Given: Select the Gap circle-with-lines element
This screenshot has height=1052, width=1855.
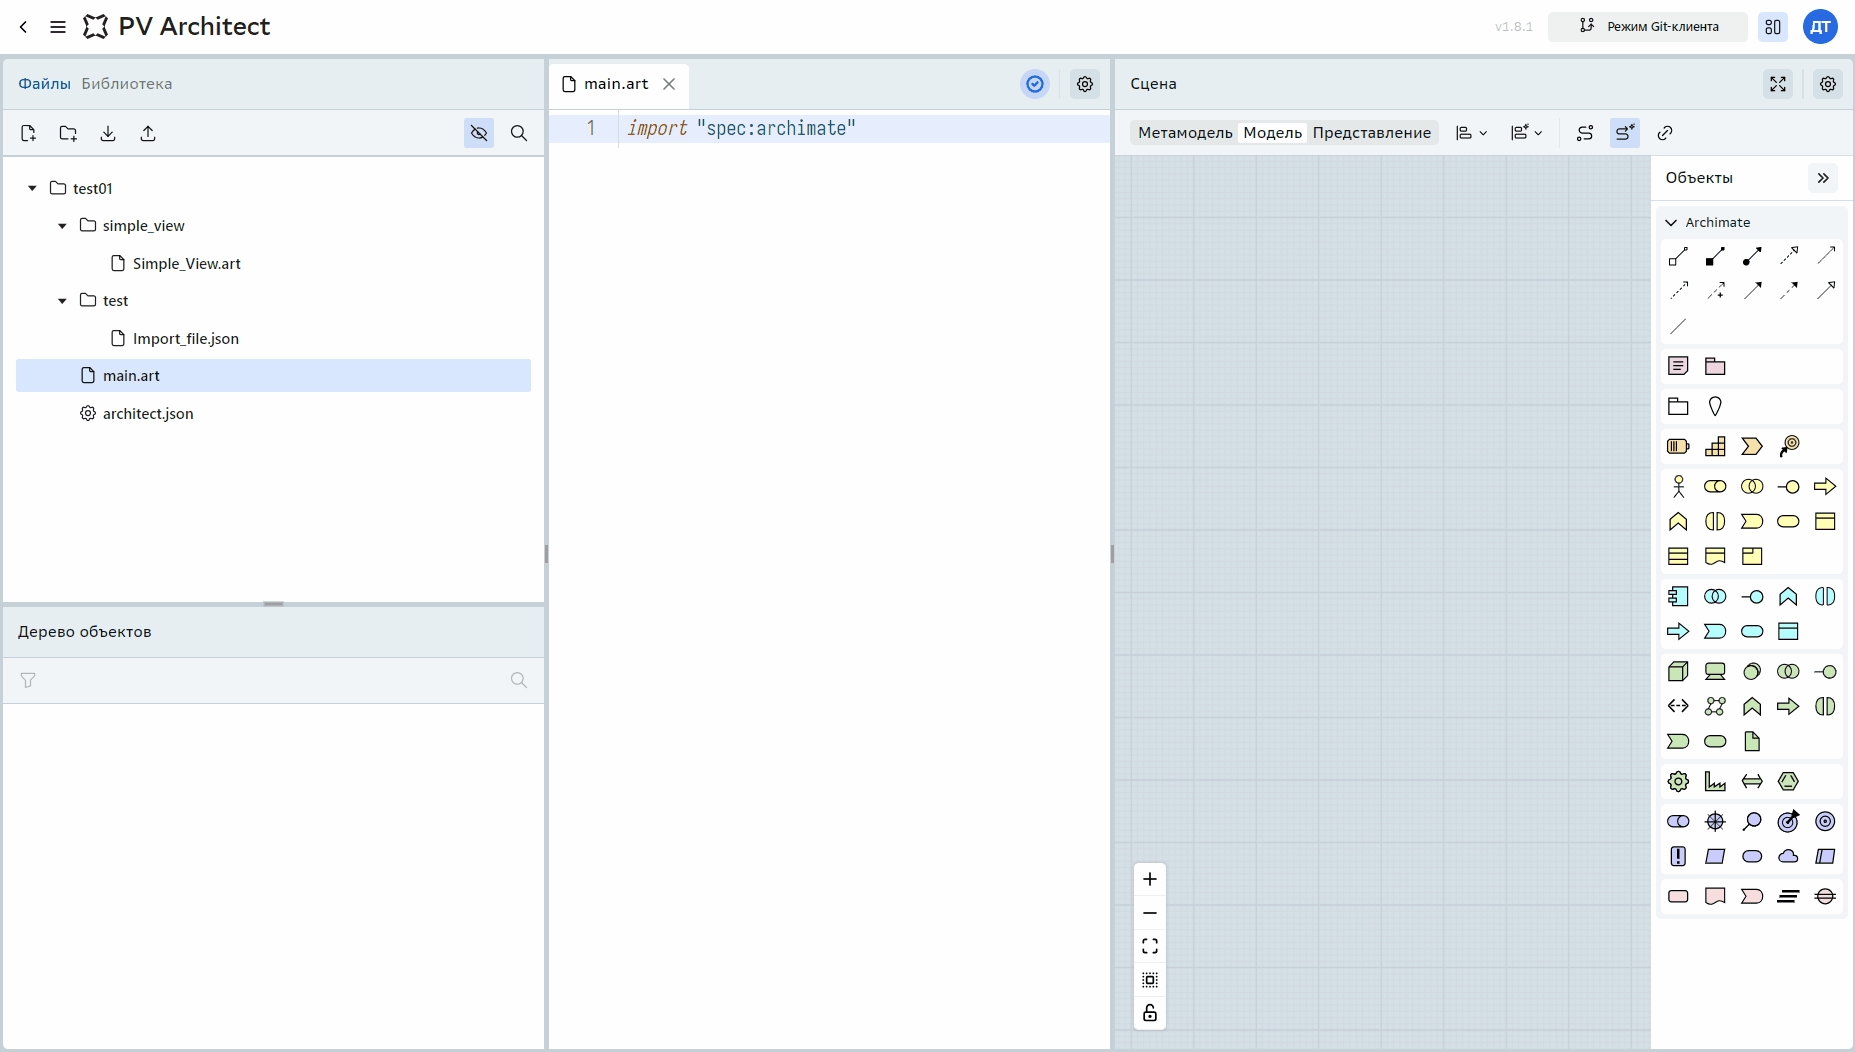Looking at the screenshot, I should (x=1825, y=896).
